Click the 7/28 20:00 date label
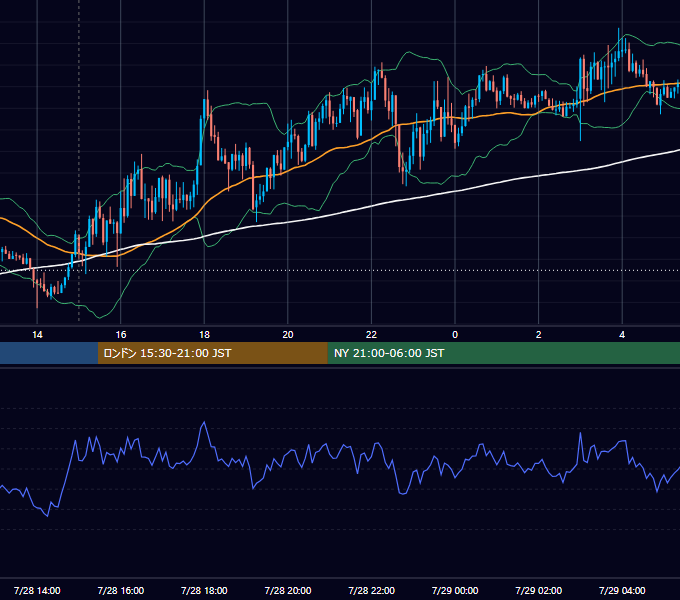 288,590
